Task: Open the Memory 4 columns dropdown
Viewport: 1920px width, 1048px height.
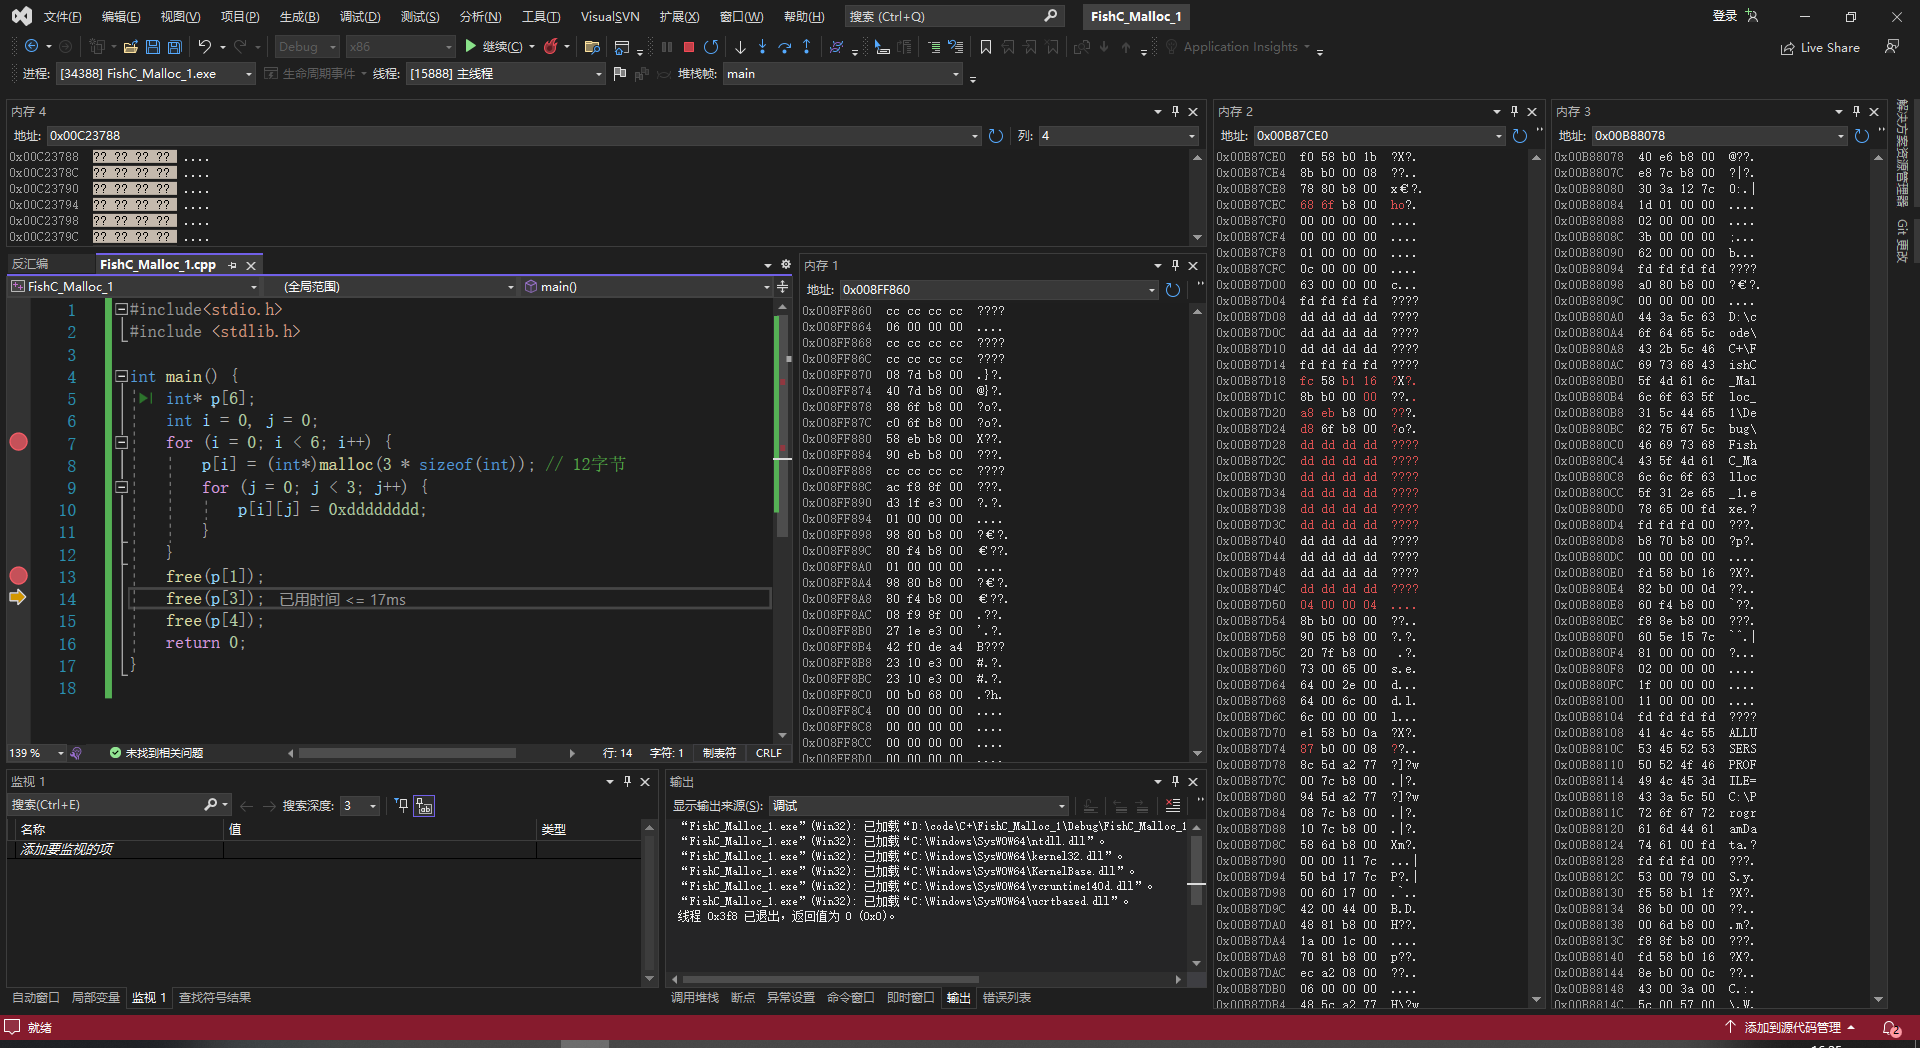Action: 1118,136
